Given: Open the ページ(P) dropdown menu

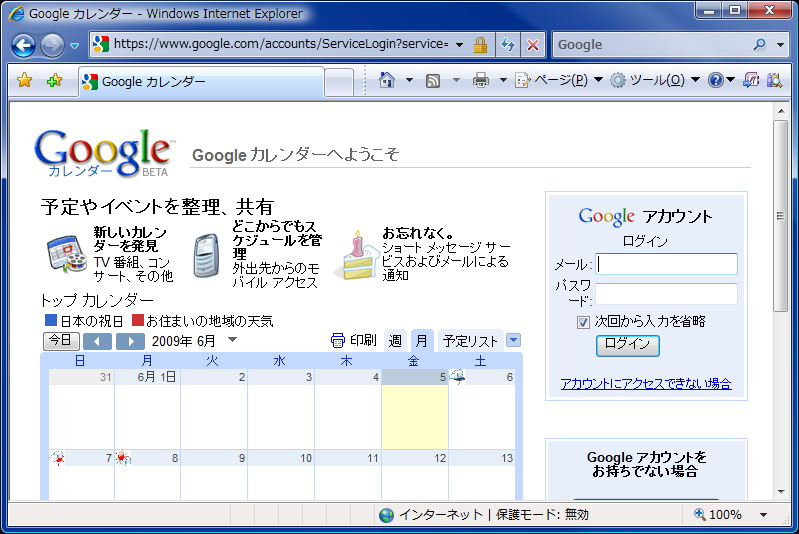Looking at the screenshot, I should 558,81.
